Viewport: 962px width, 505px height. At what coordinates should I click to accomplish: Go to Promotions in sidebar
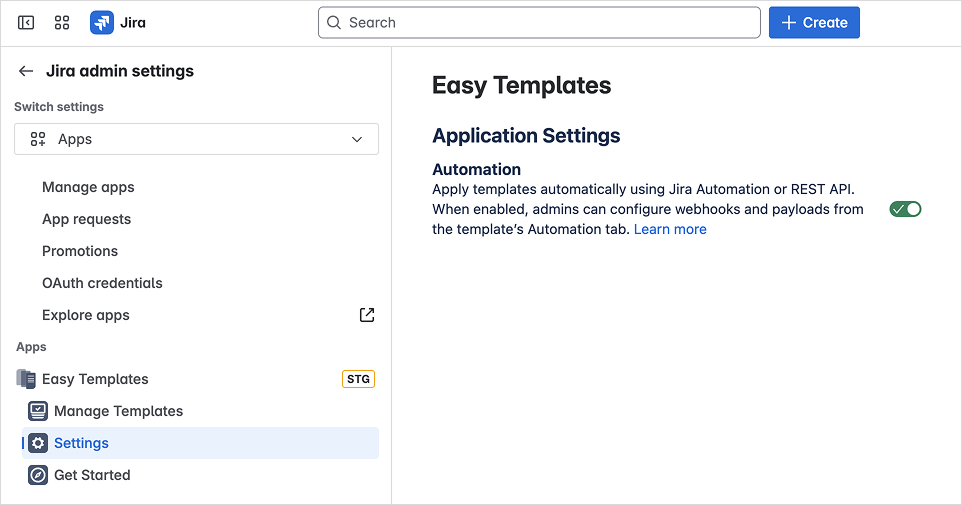point(80,251)
